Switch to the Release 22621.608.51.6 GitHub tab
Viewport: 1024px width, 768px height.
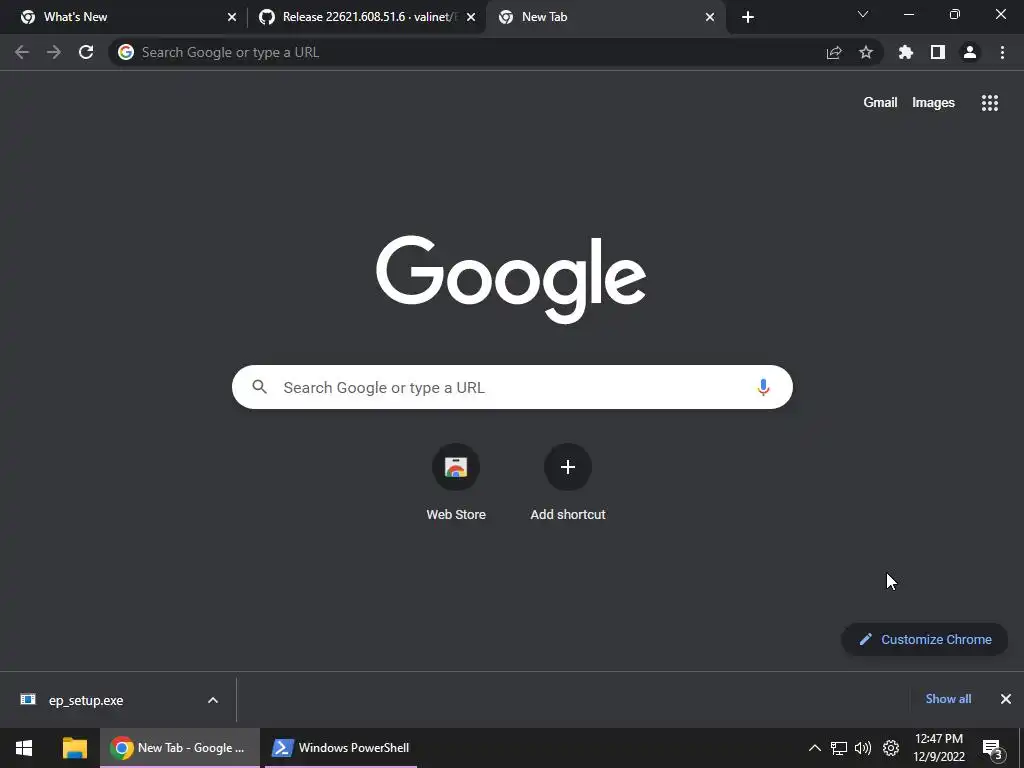coord(368,17)
